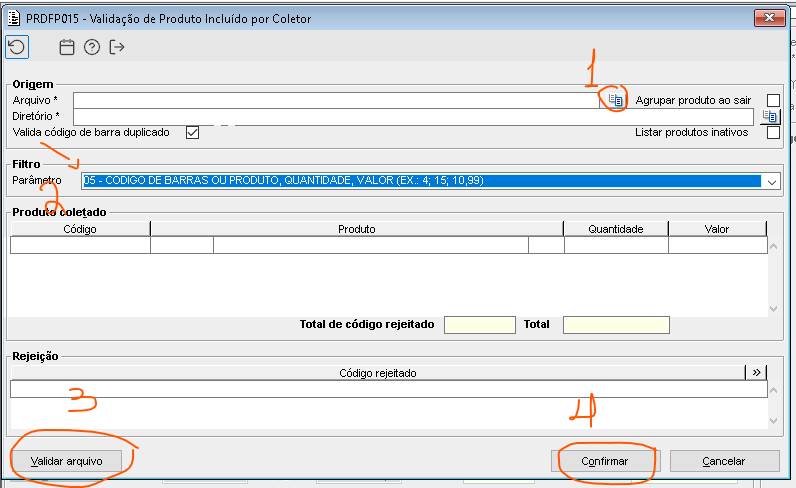Click the Quantidade column header
This screenshot has width=796, height=488.
(x=615, y=229)
